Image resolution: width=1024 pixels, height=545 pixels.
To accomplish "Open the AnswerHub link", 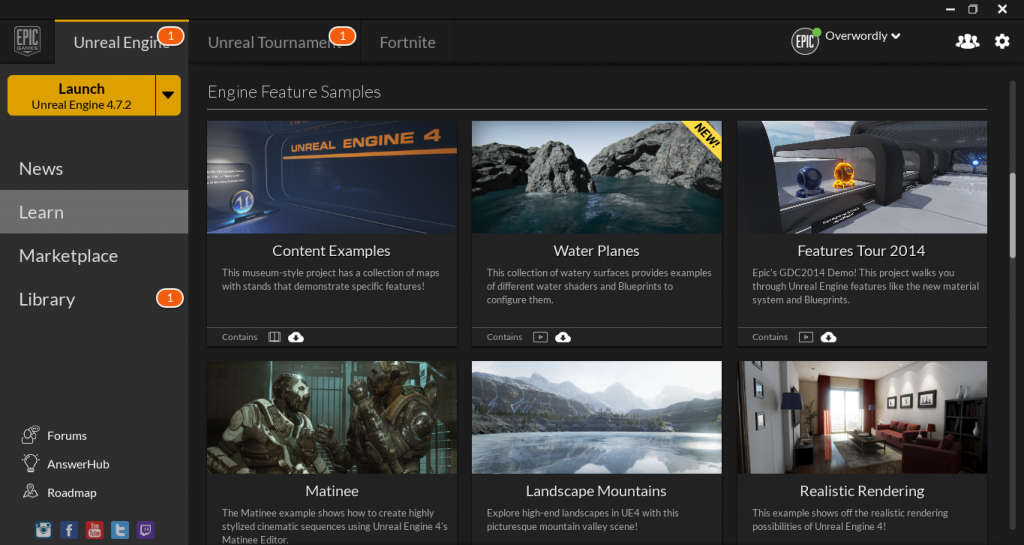I will [78, 464].
